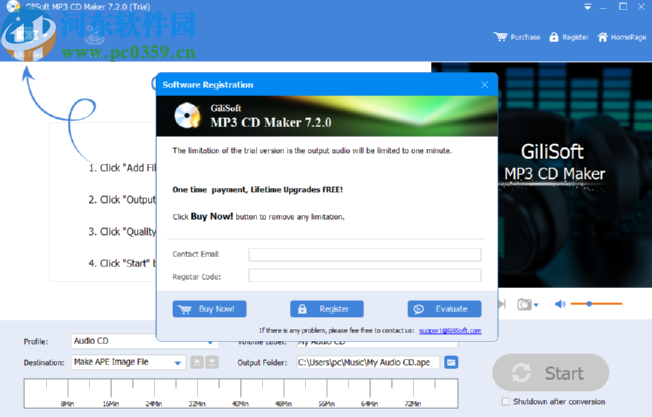
Task: Enable Shutdown after conversion checkbox
Action: 506,402
